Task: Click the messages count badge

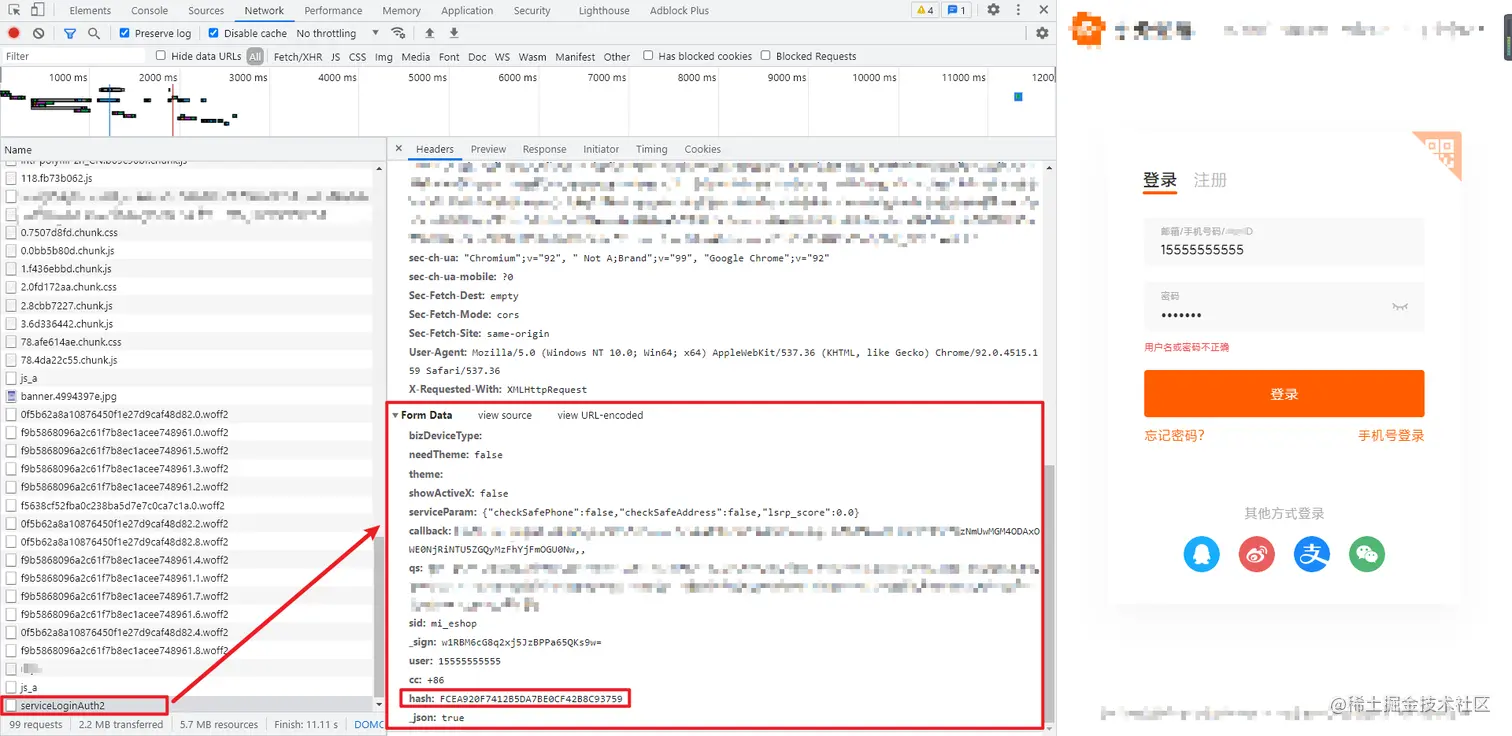Action: (x=957, y=10)
